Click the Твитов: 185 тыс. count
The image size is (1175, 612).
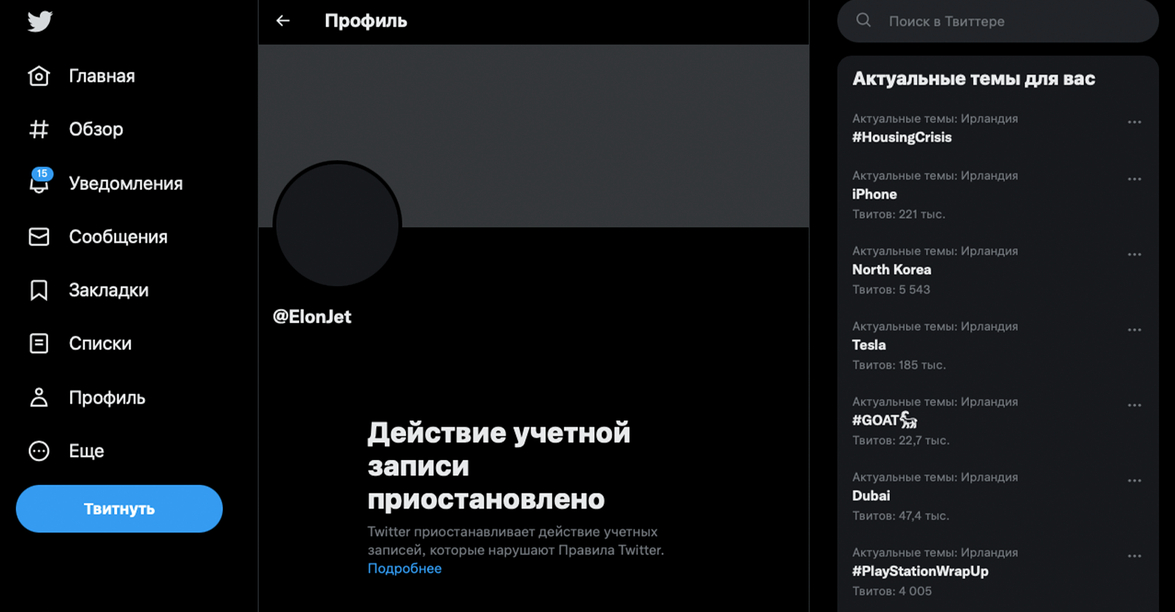(899, 366)
